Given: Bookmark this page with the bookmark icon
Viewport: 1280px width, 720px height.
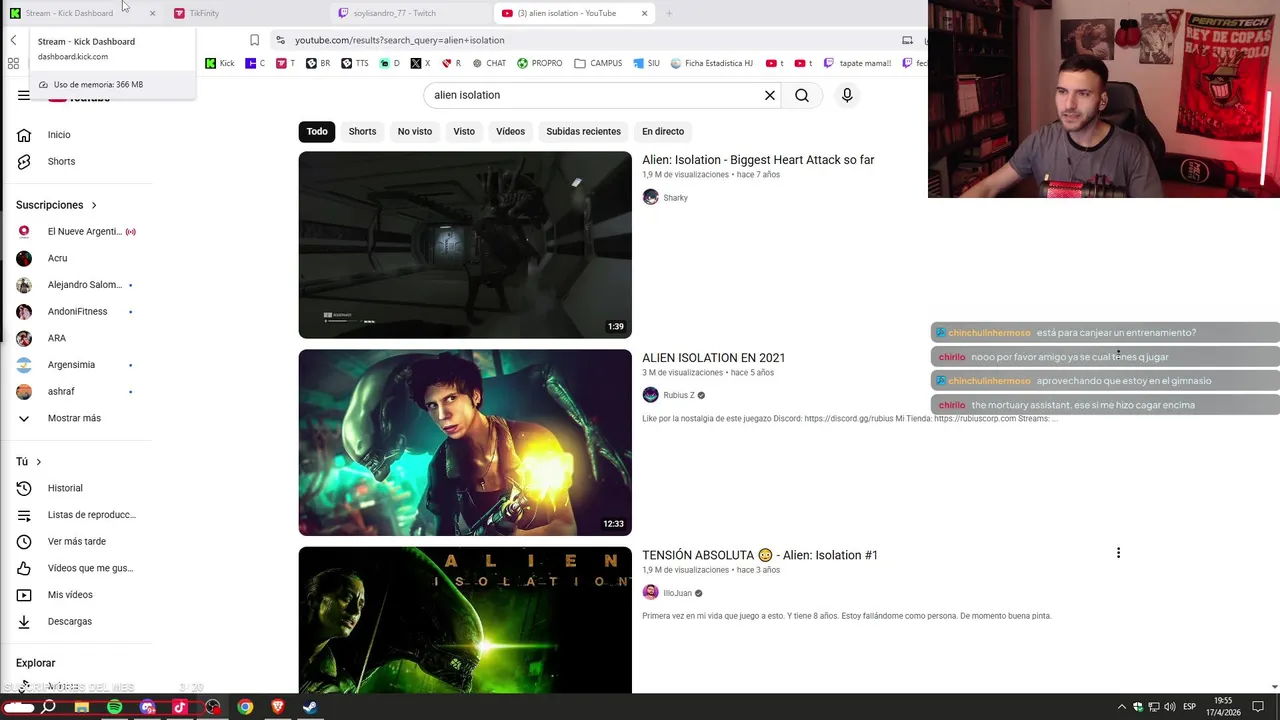Looking at the screenshot, I should 254,40.
